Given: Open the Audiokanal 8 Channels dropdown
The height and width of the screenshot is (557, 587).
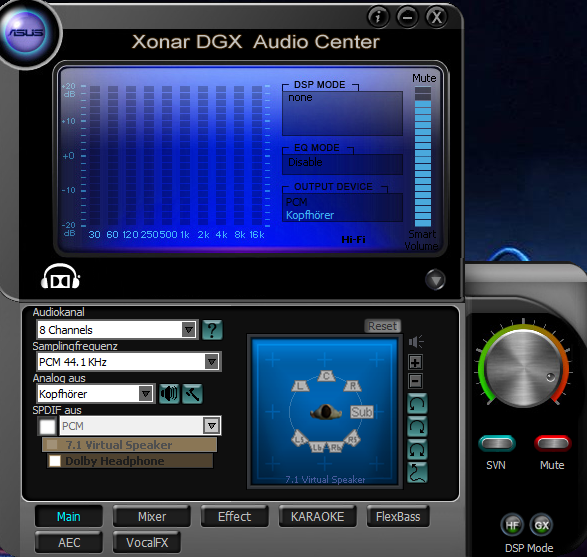Looking at the screenshot, I should click(x=117, y=330).
